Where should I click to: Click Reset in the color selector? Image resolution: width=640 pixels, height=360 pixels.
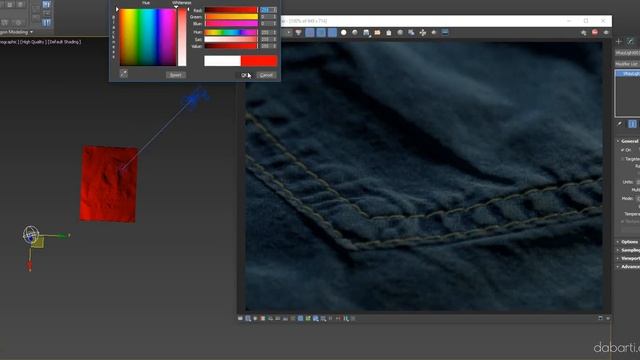coord(176,75)
